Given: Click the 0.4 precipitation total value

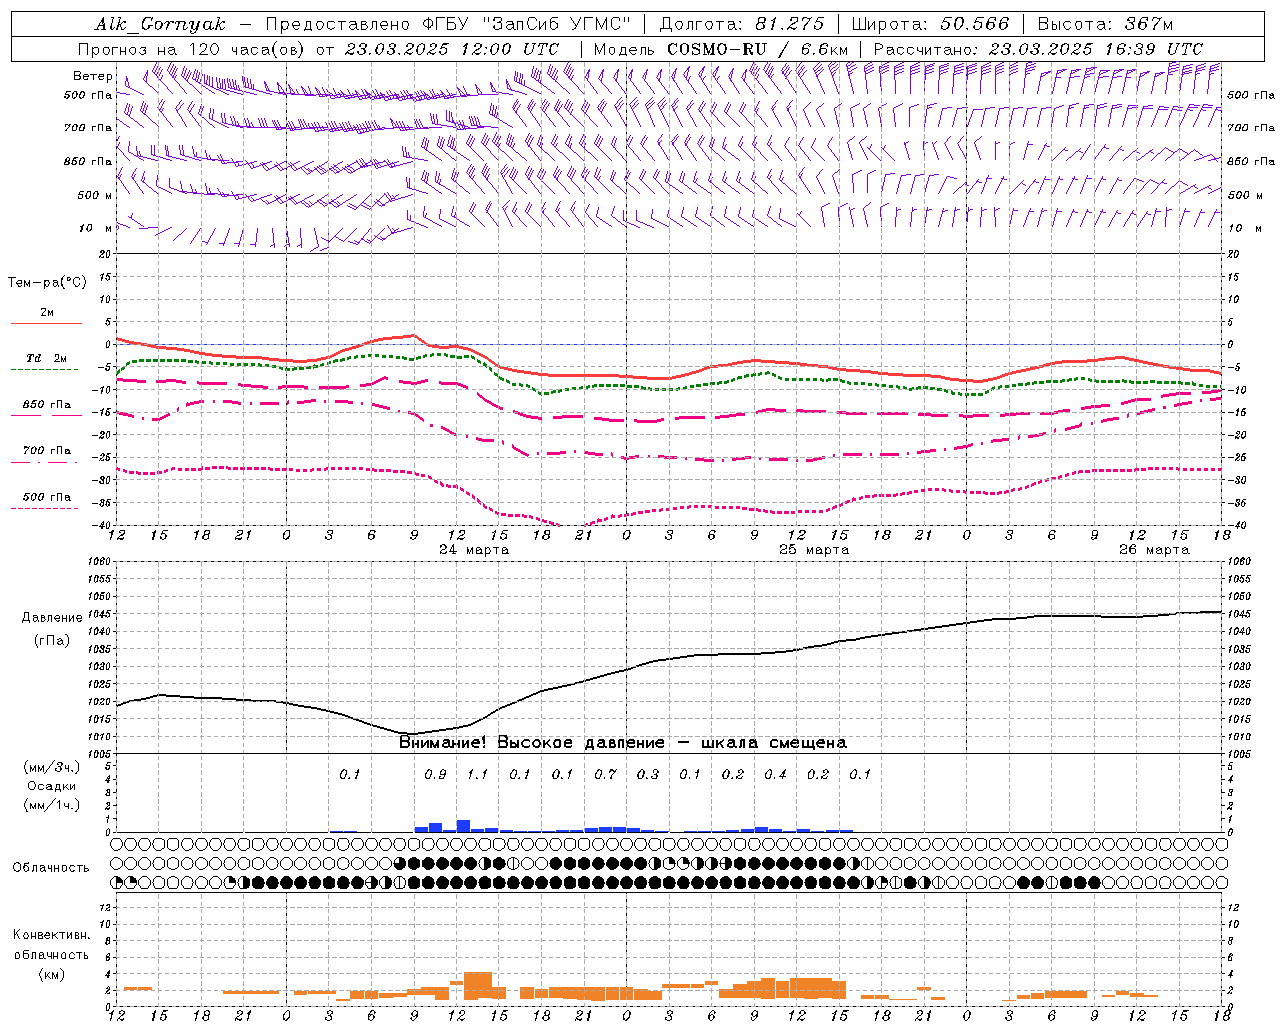Looking at the screenshot, I should click(x=775, y=774).
